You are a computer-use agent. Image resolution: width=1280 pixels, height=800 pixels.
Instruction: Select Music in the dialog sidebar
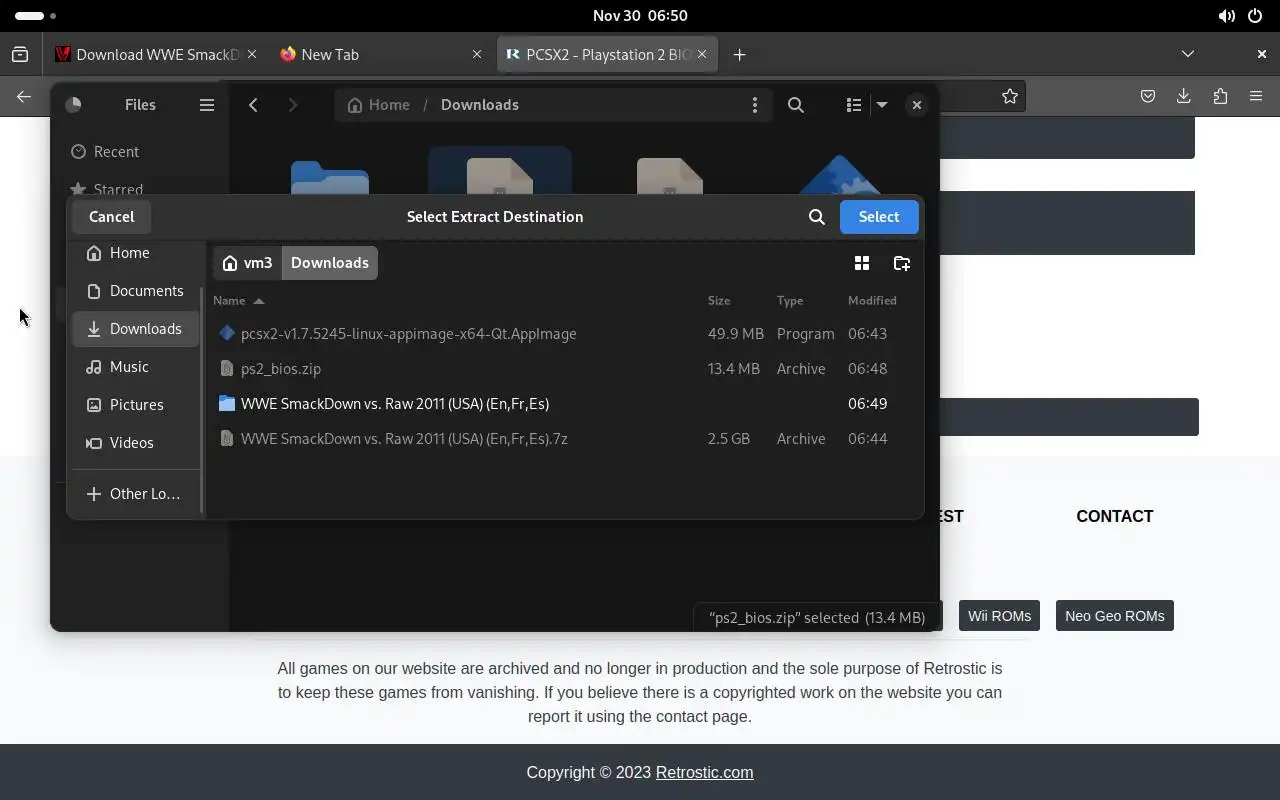(135, 367)
